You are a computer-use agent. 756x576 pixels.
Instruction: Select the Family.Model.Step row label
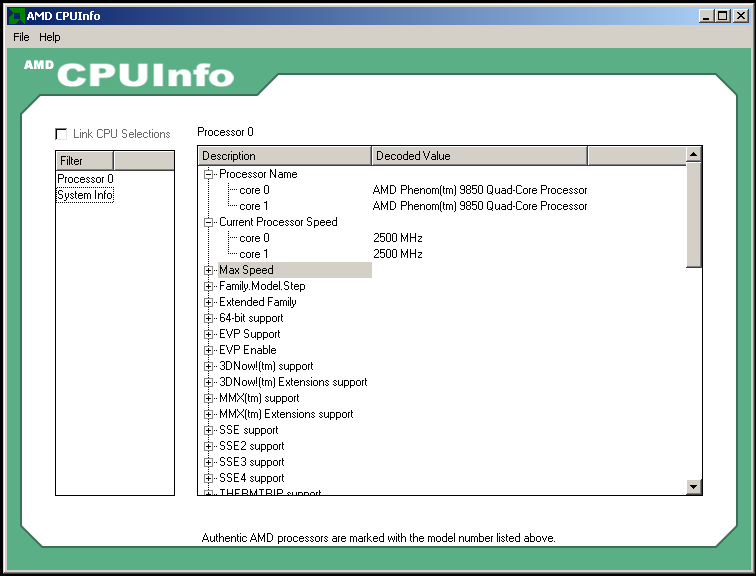(x=262, y=286)
